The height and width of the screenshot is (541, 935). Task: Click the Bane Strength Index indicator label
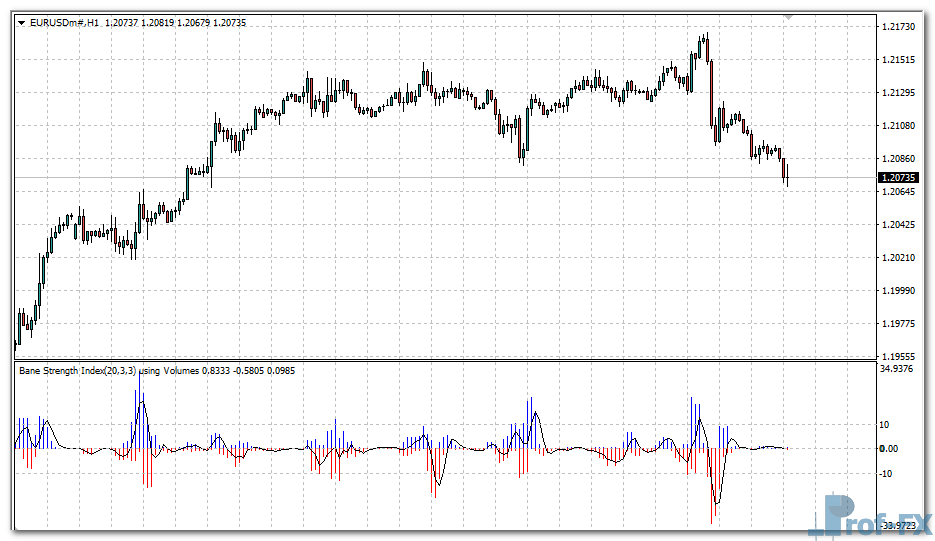pos(78,371)
